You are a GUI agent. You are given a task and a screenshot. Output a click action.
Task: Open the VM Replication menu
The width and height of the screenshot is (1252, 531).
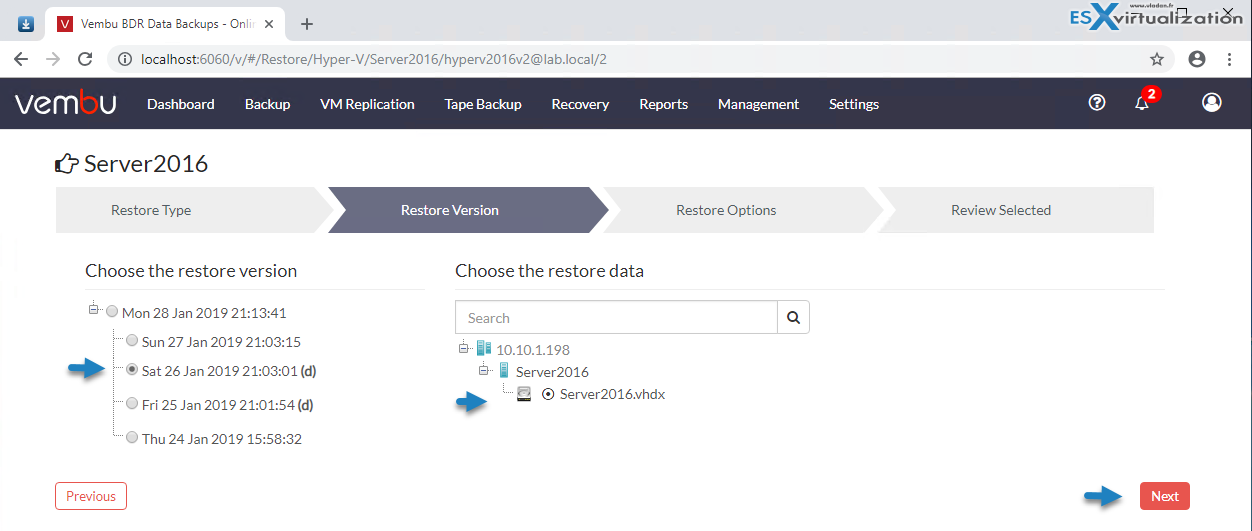tap(367, 104)
